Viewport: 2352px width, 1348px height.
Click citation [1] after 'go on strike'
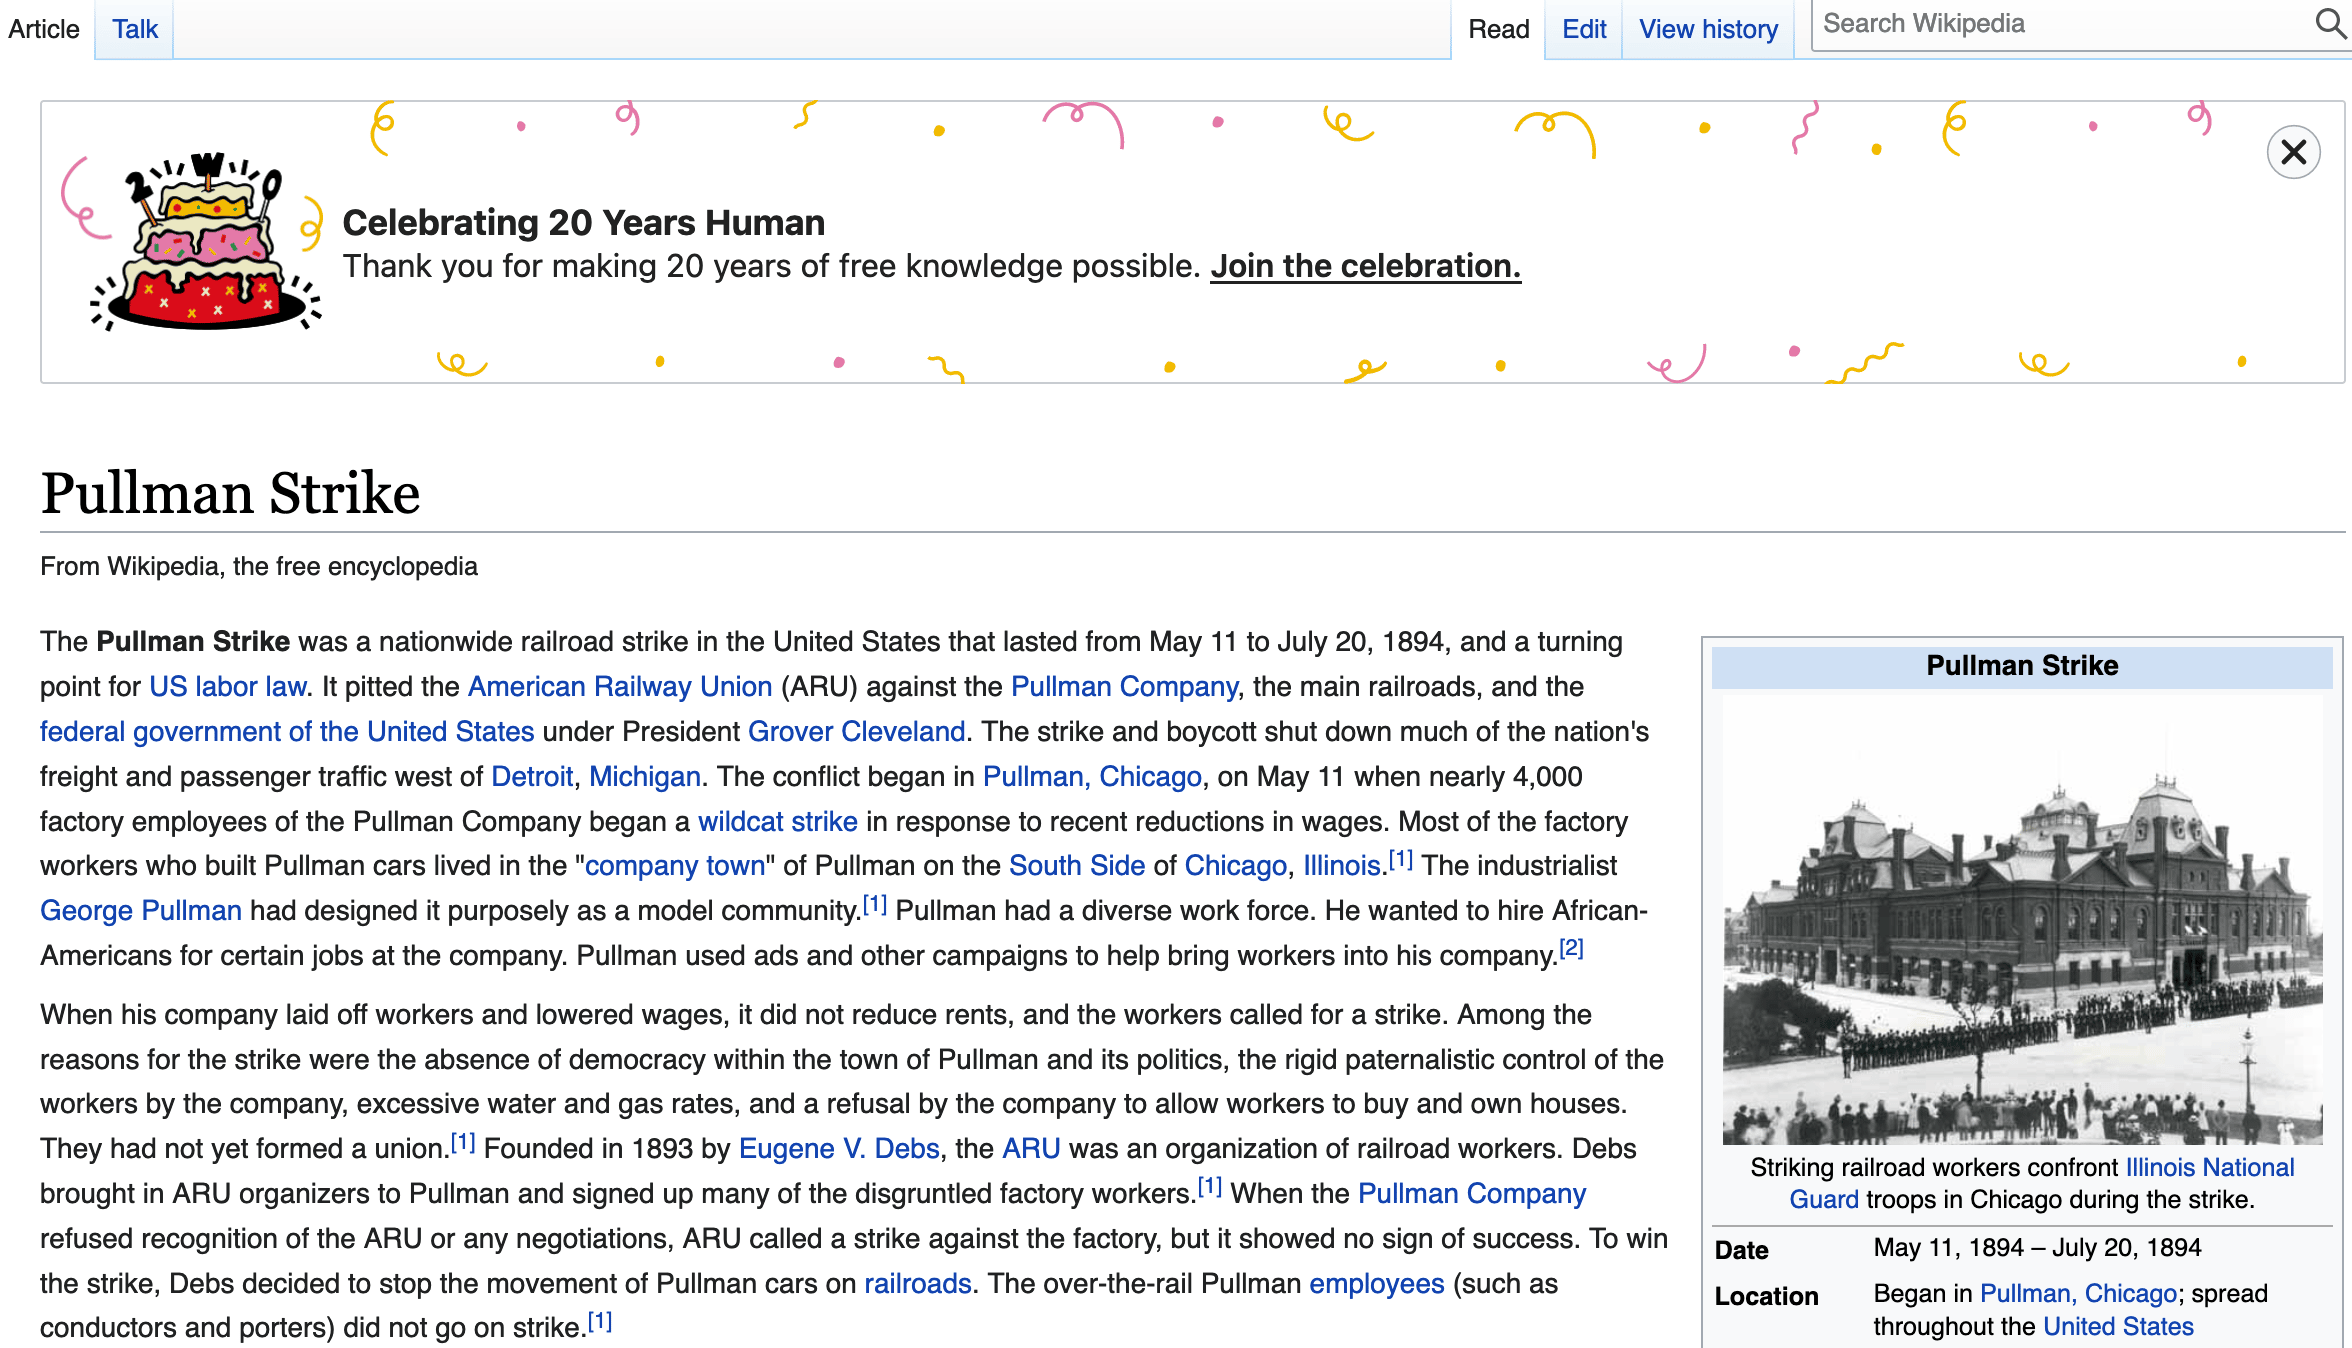coord(600,1322)
